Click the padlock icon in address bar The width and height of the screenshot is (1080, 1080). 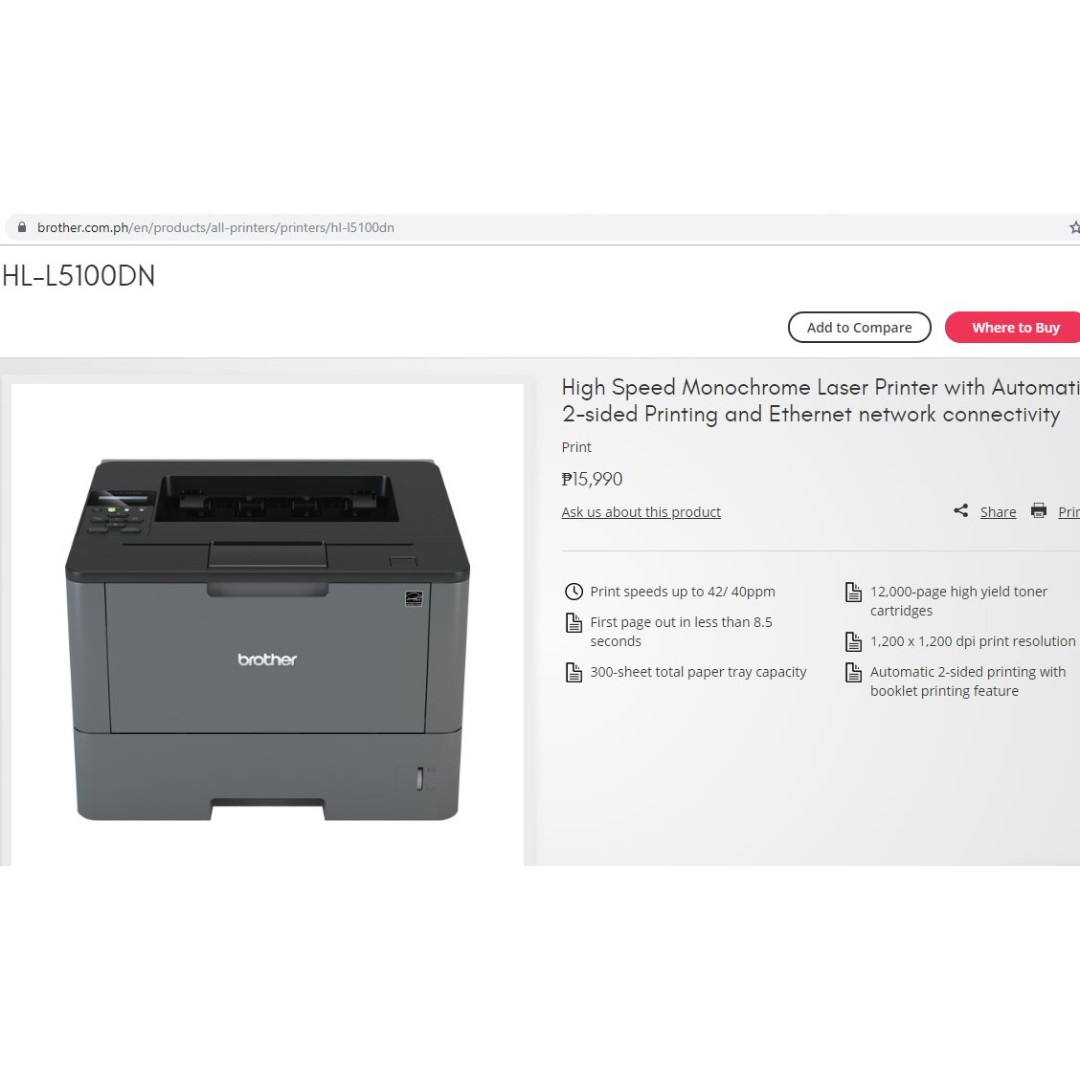[22, 227]
